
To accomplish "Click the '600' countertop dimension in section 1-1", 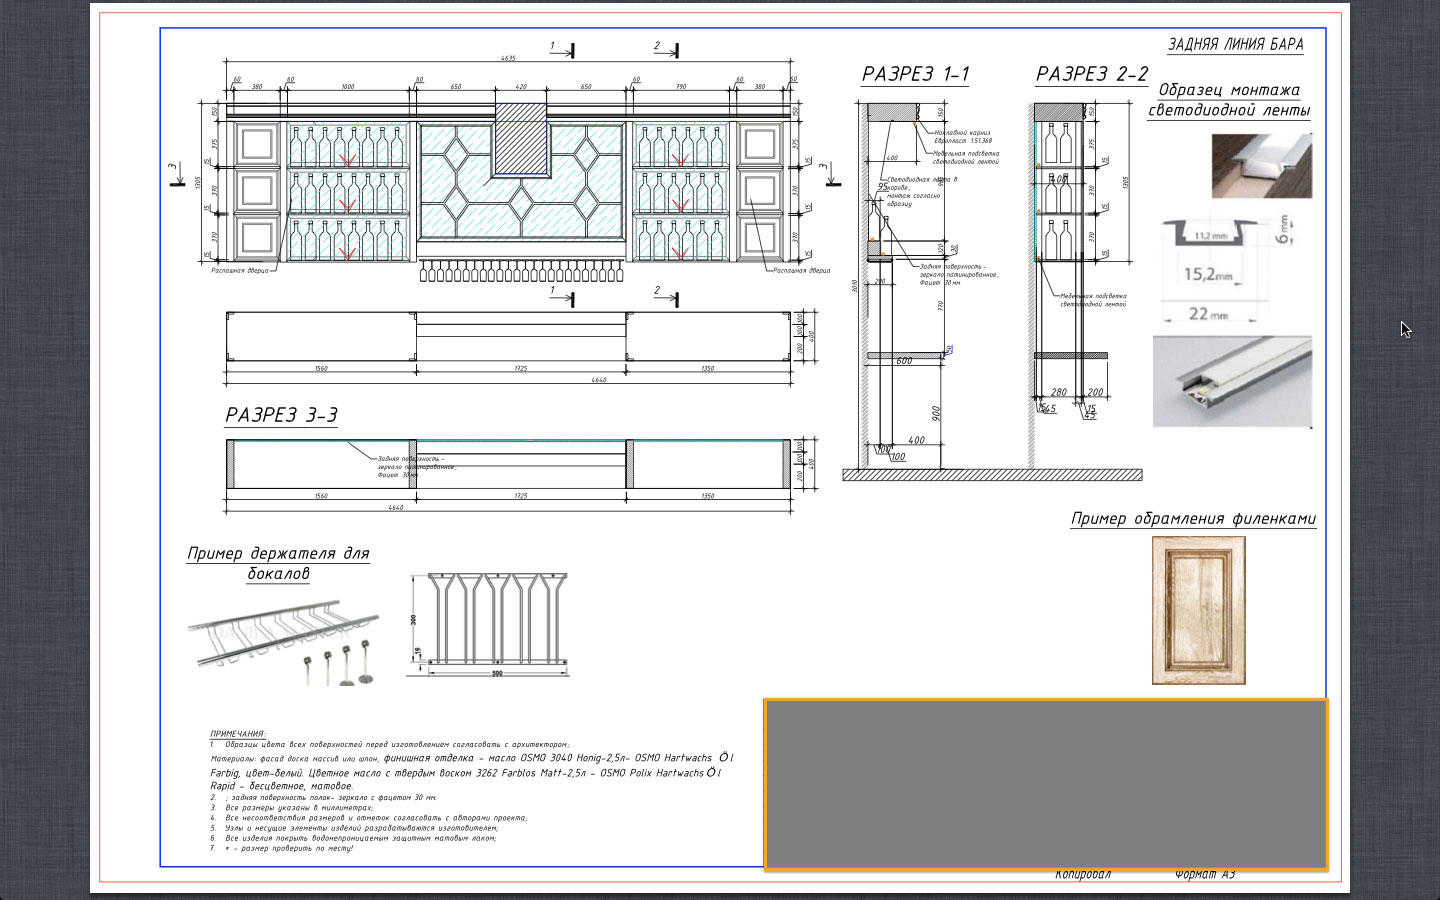I will click(904, 361).
